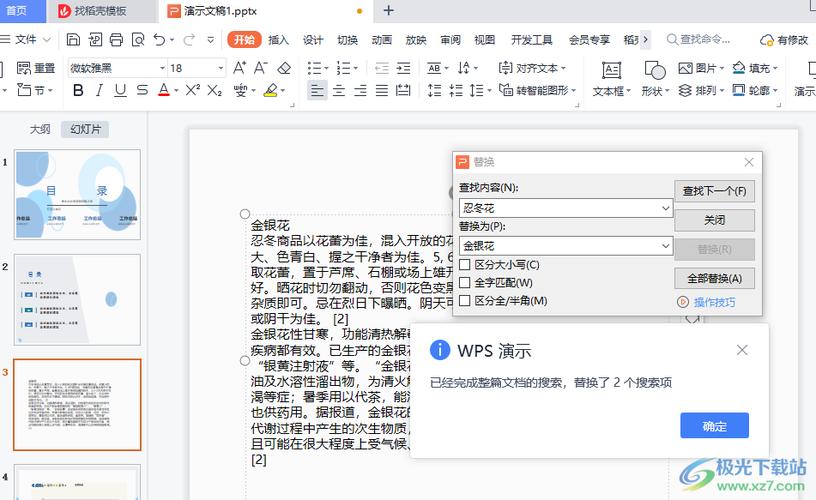Click the Reset slide button
This screenshot has height=500, width=816.
(36, 68)
